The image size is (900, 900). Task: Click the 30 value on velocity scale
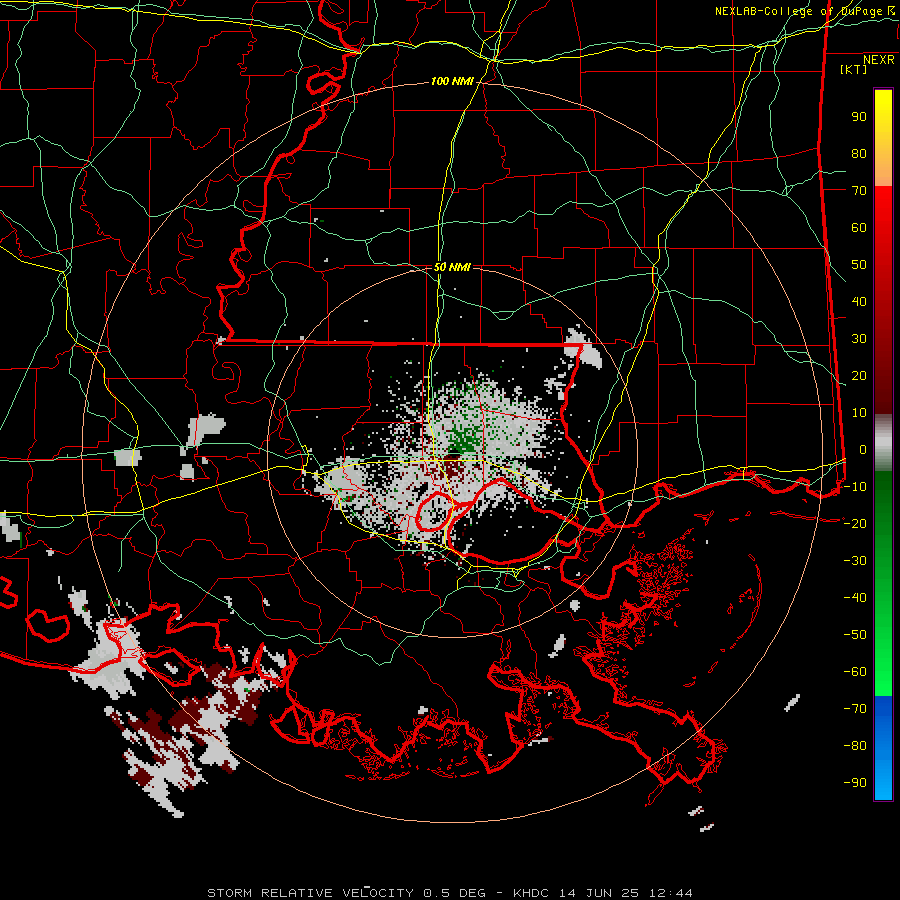859,339
